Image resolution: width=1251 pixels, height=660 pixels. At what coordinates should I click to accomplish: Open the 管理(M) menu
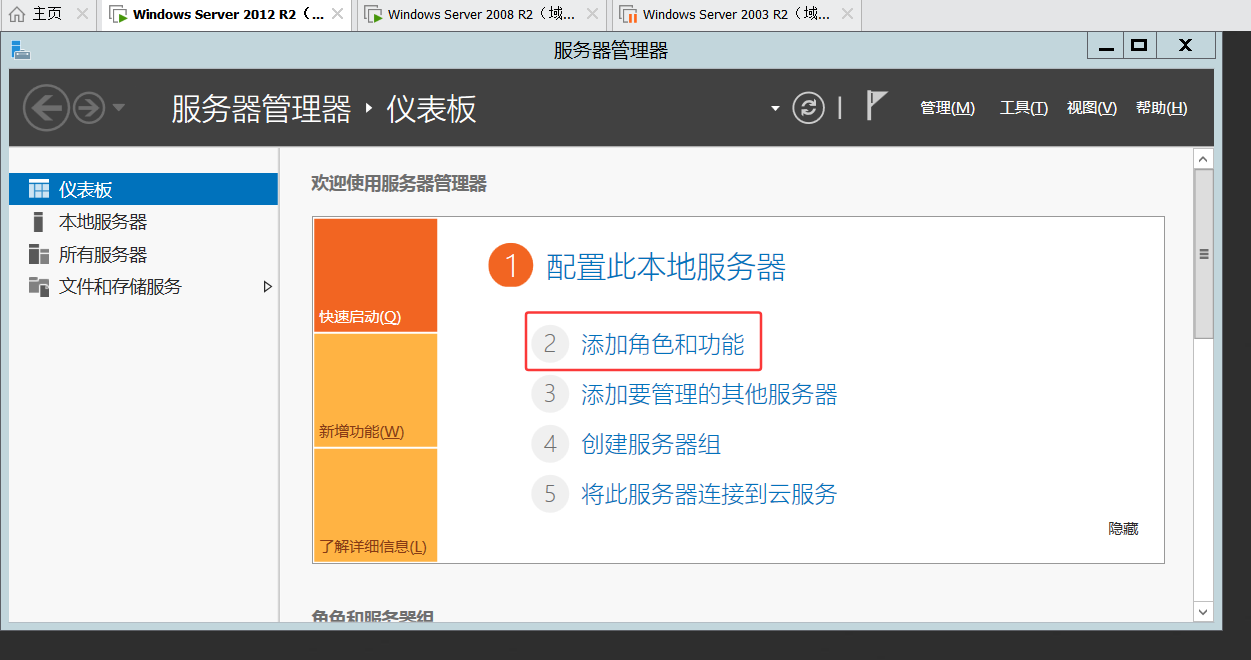(x=947, y=108)
